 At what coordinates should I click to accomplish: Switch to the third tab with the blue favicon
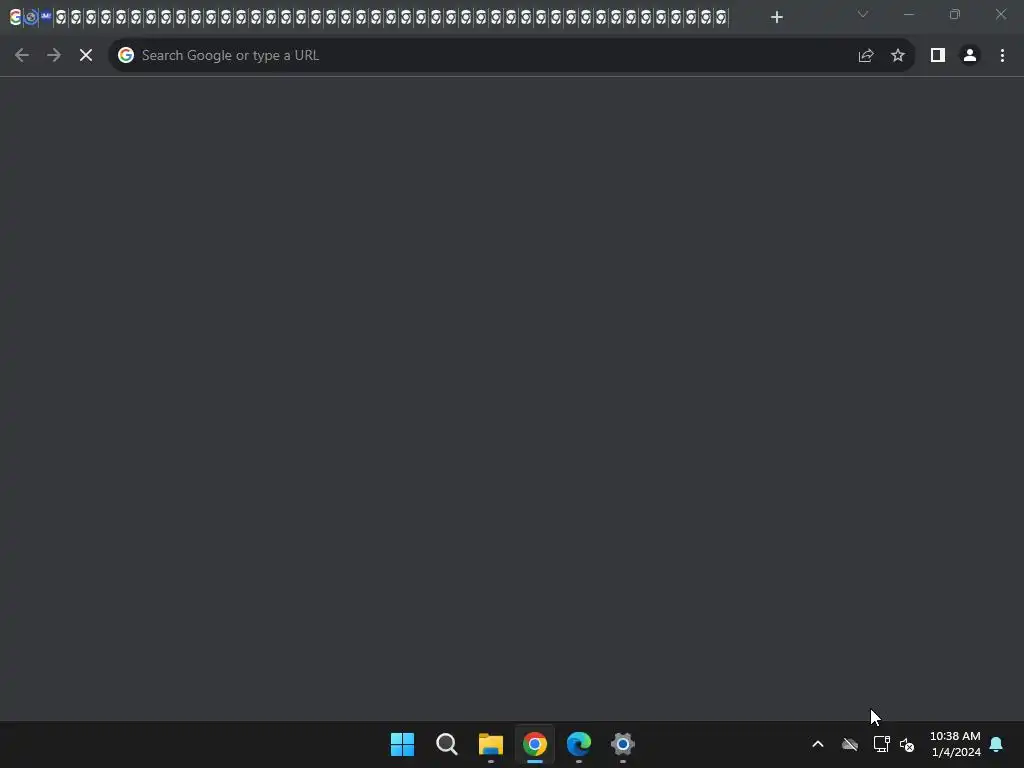pos(46,16)
